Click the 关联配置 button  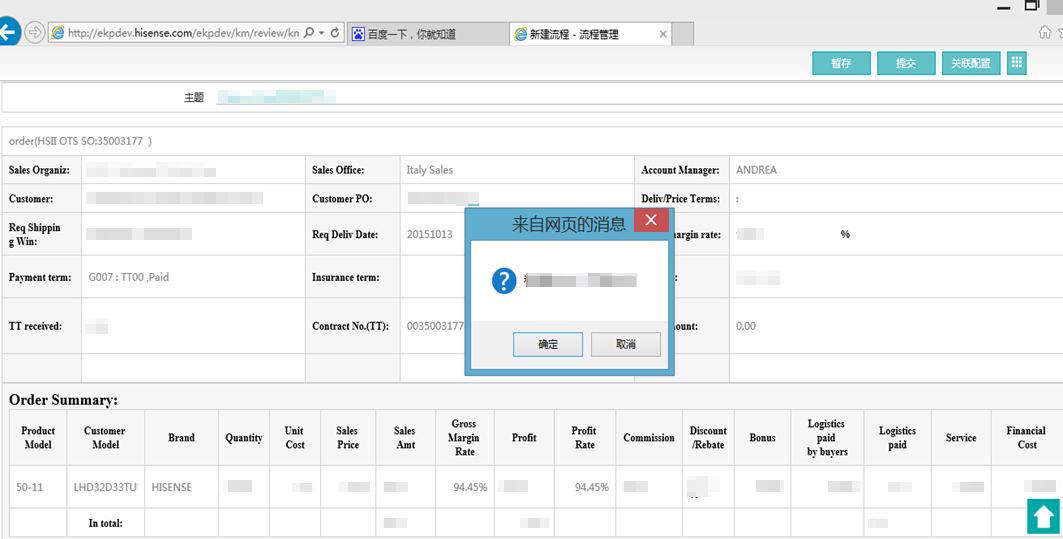click(970, 63)
